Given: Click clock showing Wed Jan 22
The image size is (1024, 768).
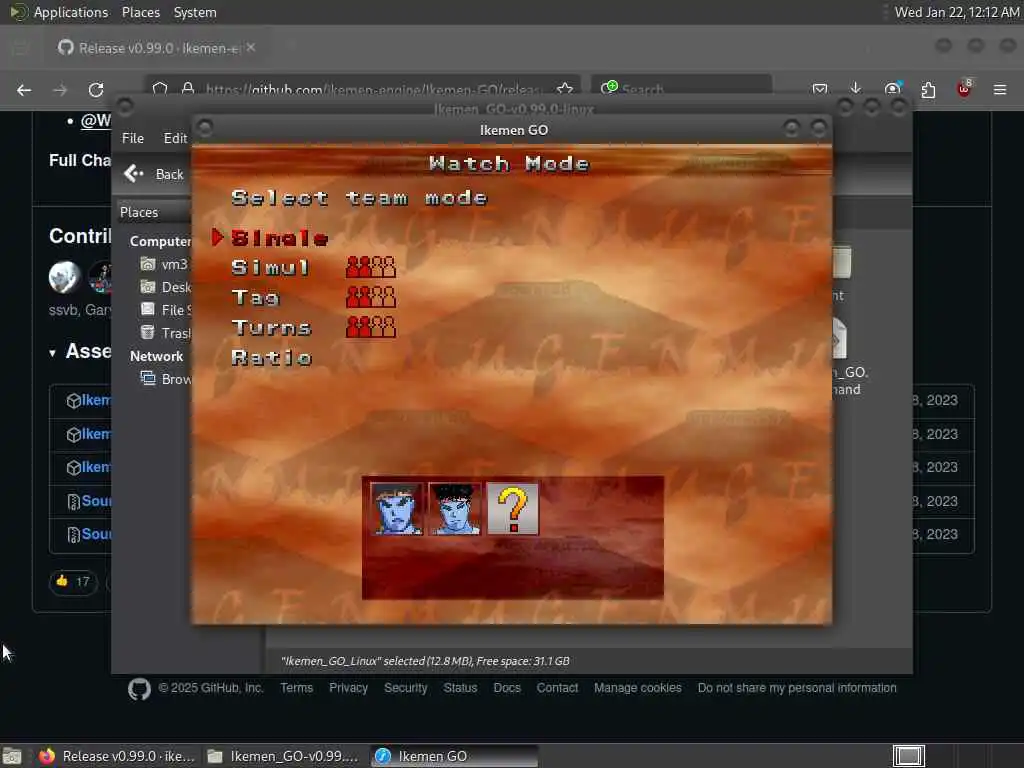Looking at the screenshot, I should pos(957,12).
